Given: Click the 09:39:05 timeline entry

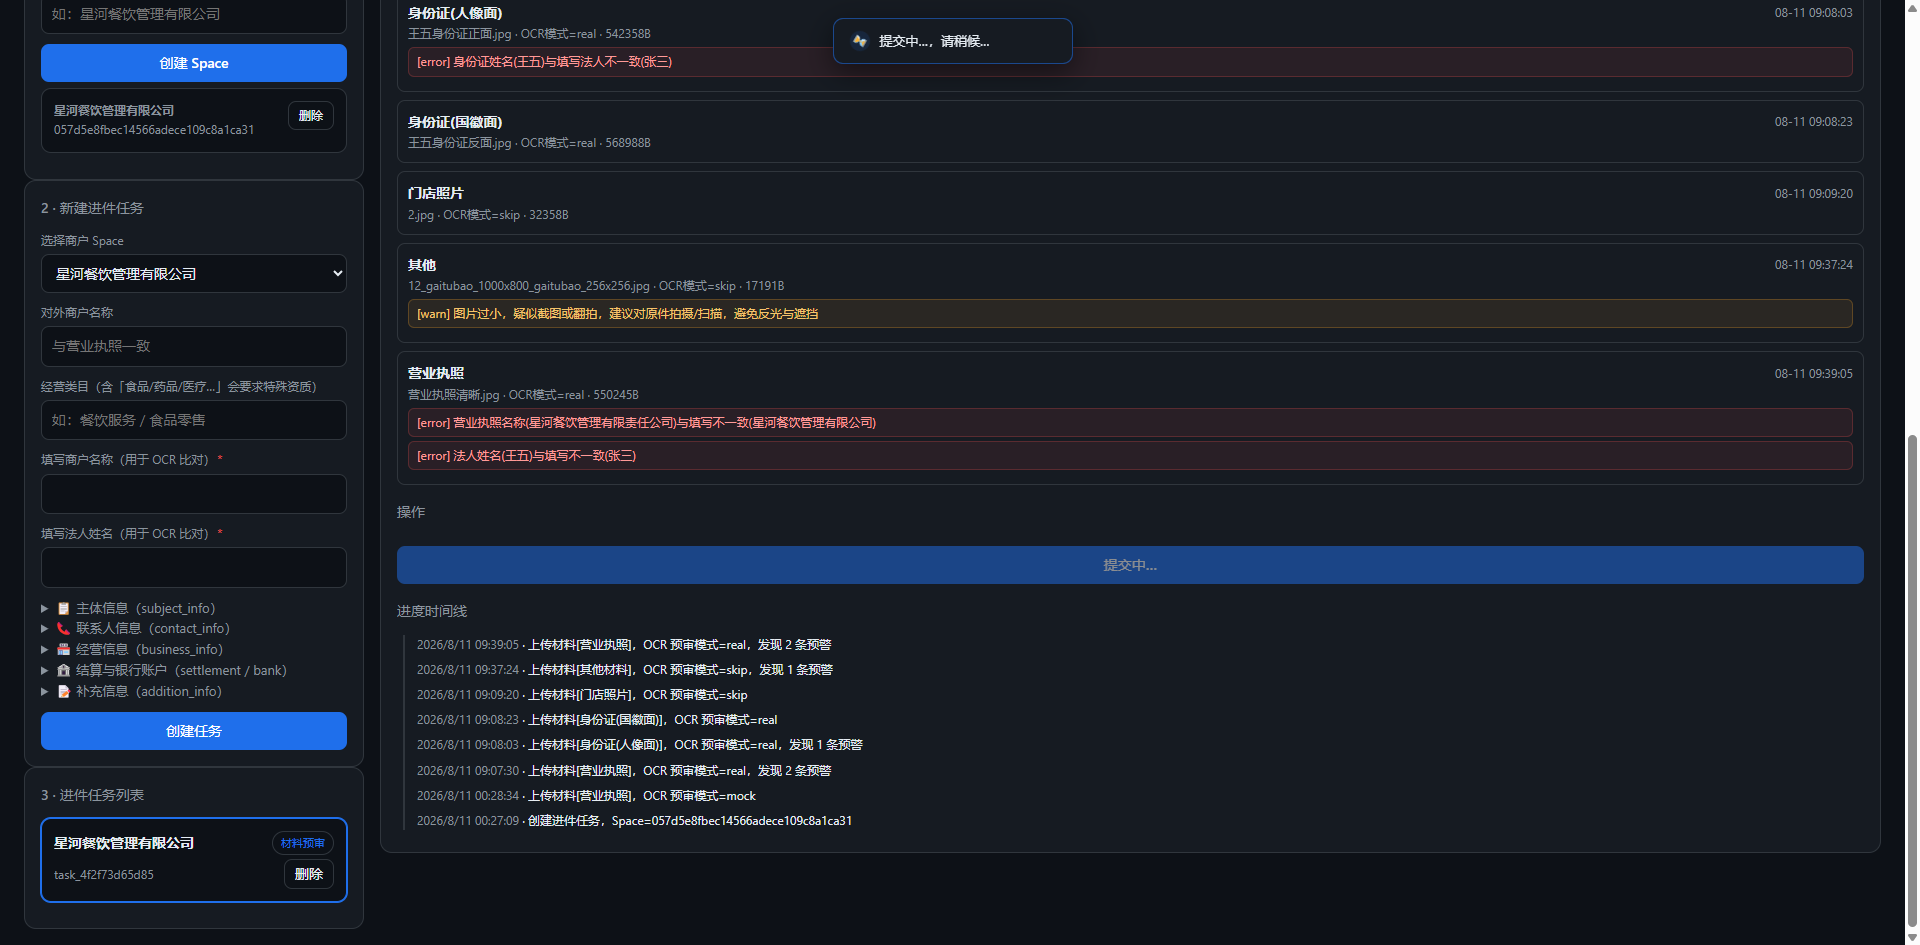Looking at the screenshot, I should (624, 645).
